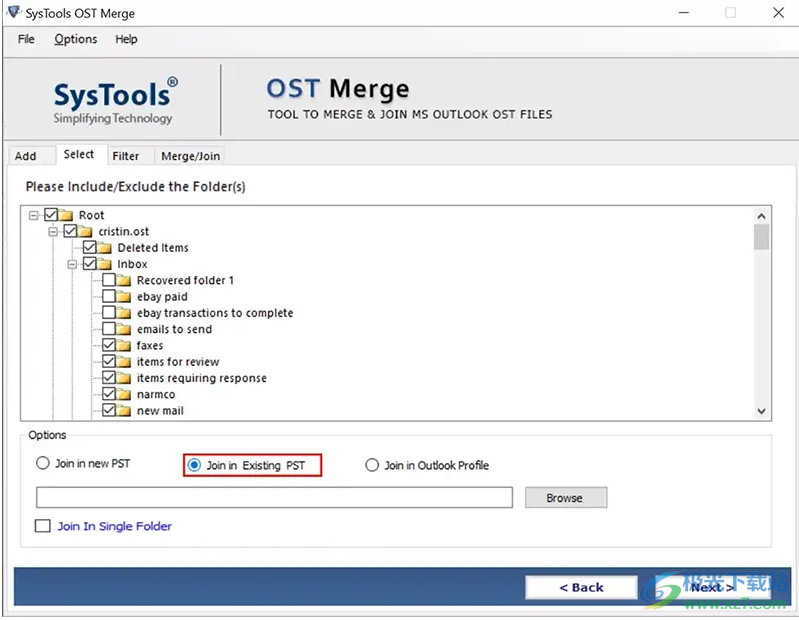The image size is (799, 620).
Task: Switch to the Filter tab
Action: (126, 156)
